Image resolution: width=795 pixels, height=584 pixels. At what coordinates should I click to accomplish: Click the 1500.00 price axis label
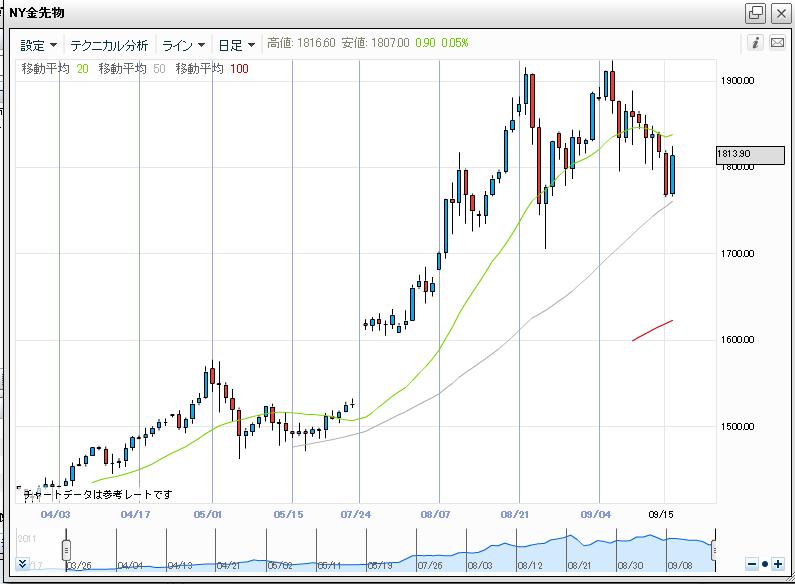pyautogui.click(x=737, y=426)
